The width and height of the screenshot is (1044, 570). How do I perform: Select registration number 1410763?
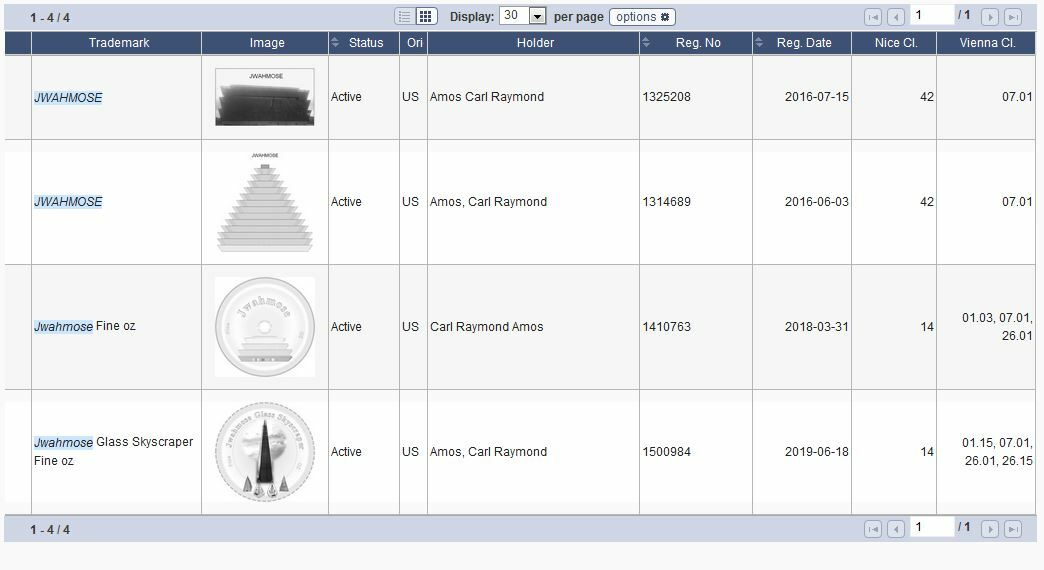click(666, 326)
